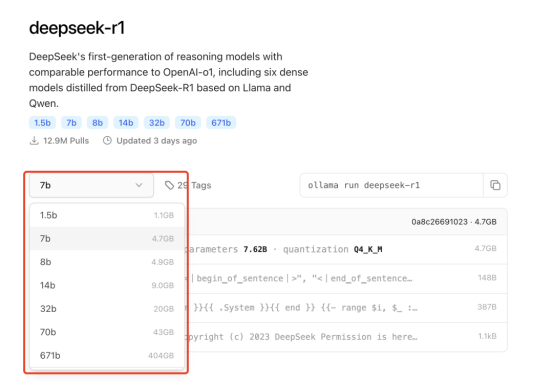Click the ollama run deepseek-r1 command field
Viewport: 553px width, 383px height.
391,185
